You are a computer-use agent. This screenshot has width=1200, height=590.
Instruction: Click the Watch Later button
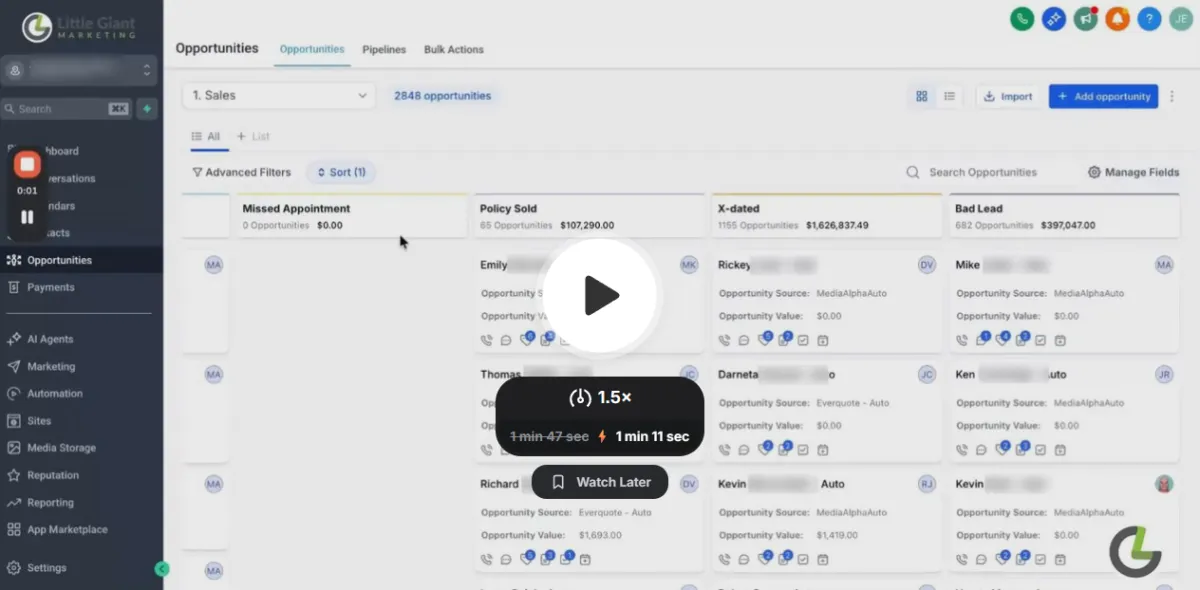[x=600, y=482]
